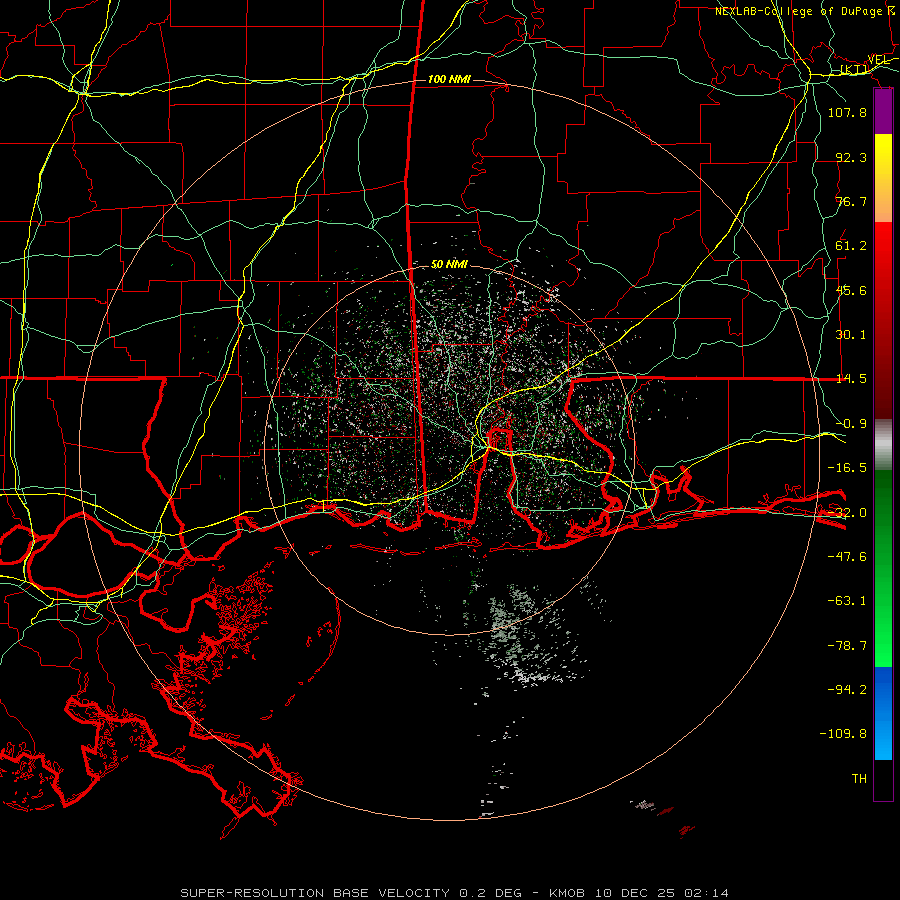Click the gray near-zero segment of the color bar

[x=883, y=445]
